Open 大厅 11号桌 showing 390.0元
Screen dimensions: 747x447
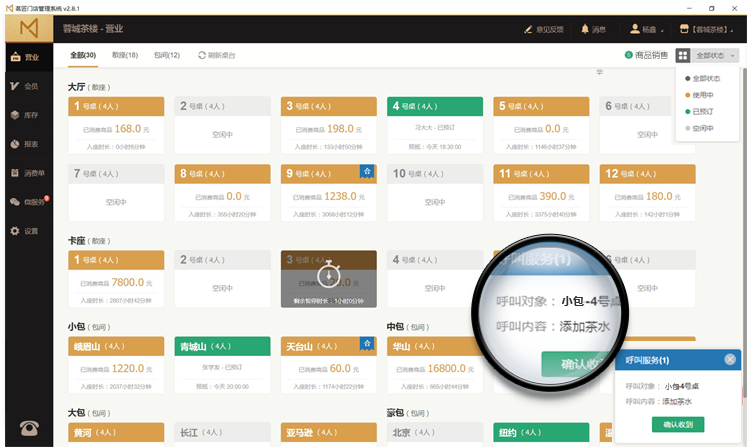[x=541, y=193]
